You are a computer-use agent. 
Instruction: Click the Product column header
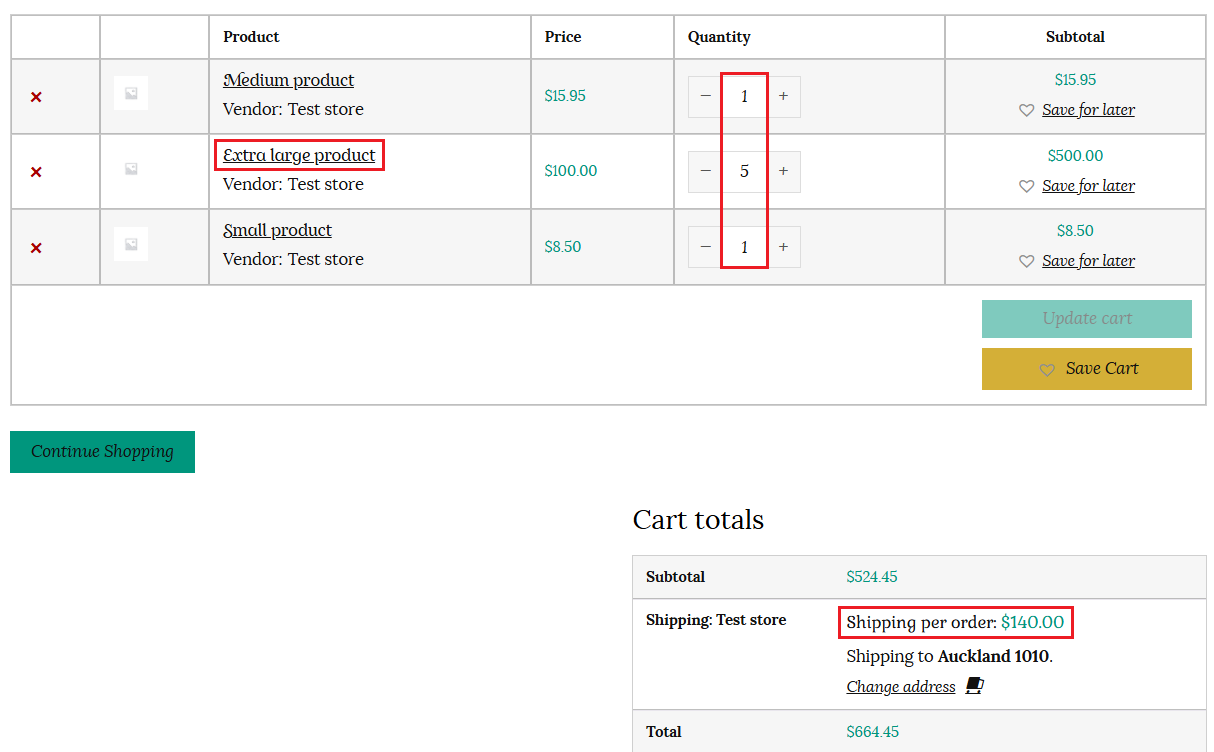tap(251, 37)
